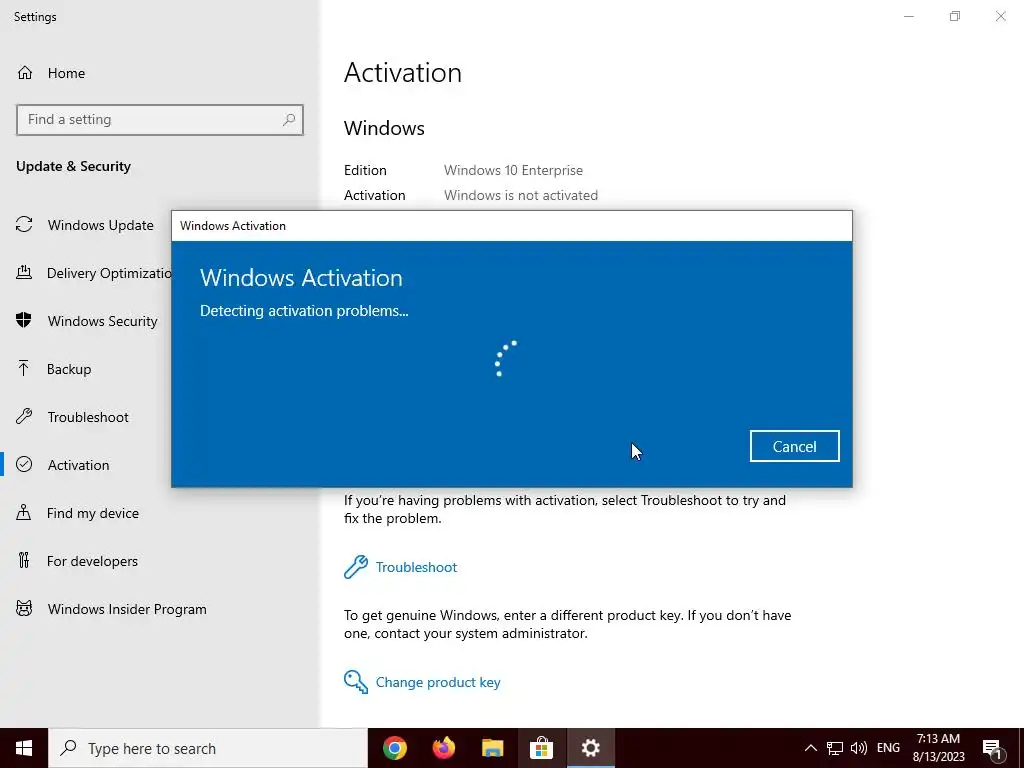Click the Find my device icon
The width and height of the screenshot is (1024, 768).
(x=24, y=512)
